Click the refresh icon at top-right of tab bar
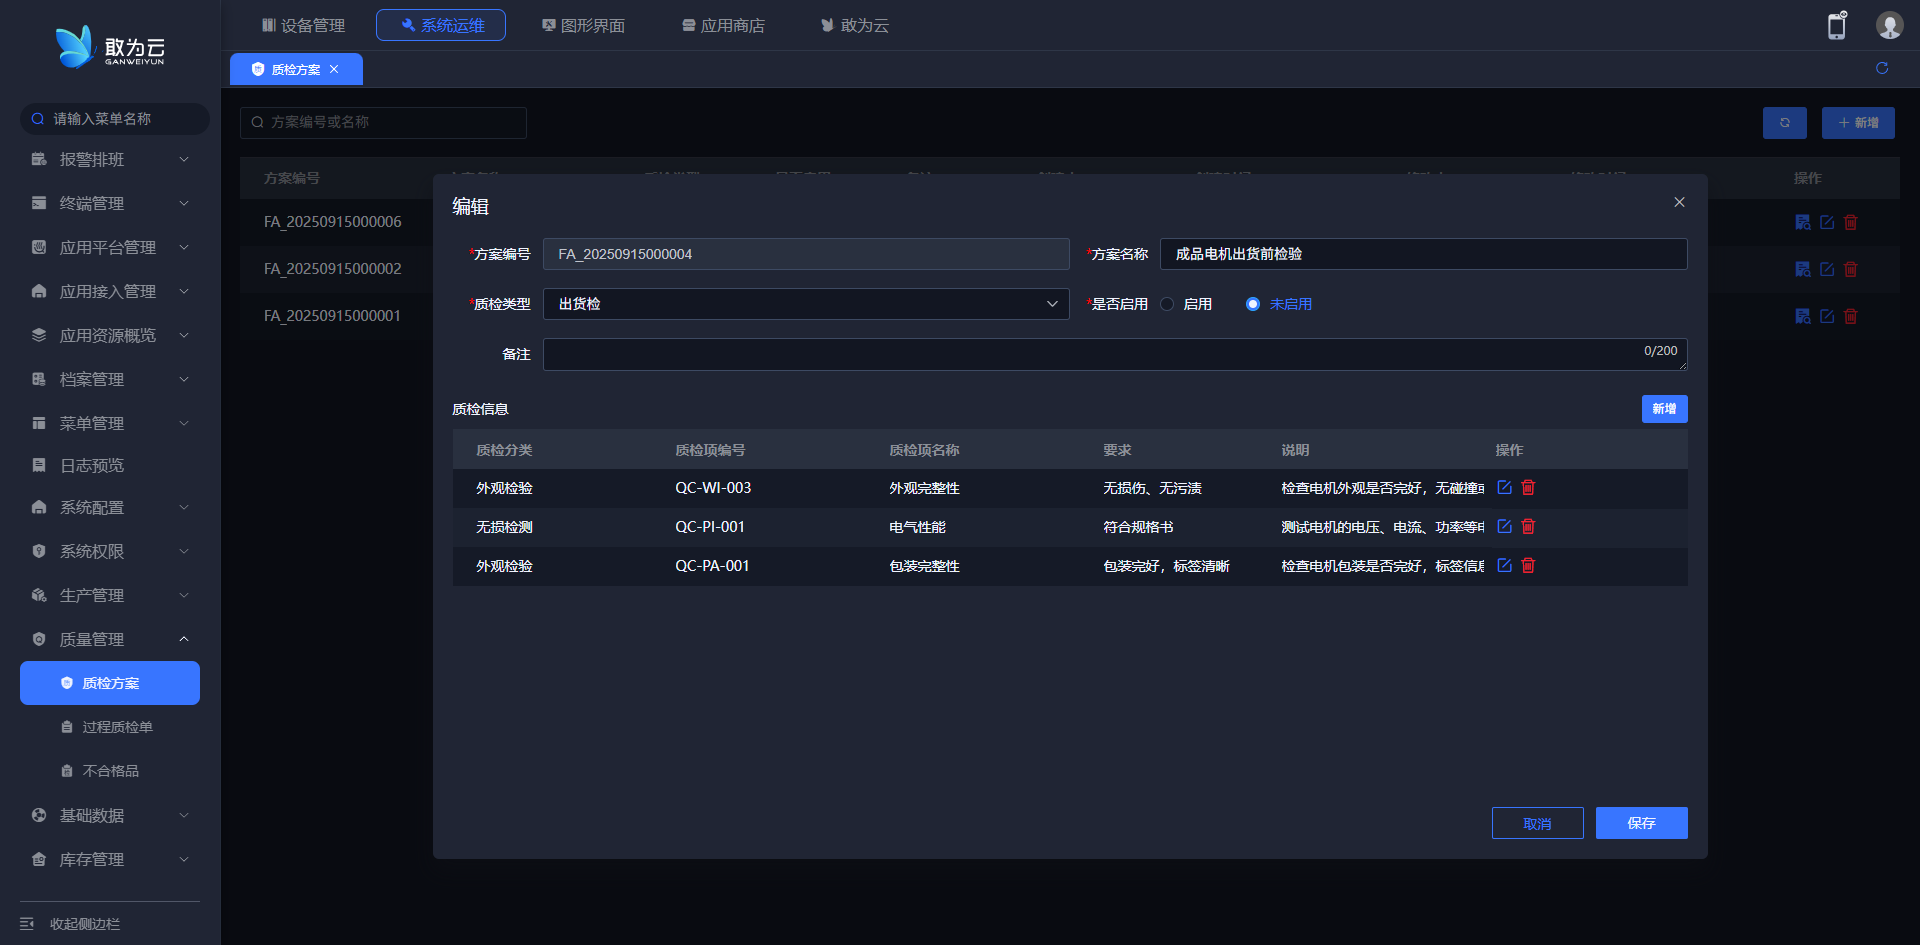Screen dimensions: 1920x945 [1881, 68]
